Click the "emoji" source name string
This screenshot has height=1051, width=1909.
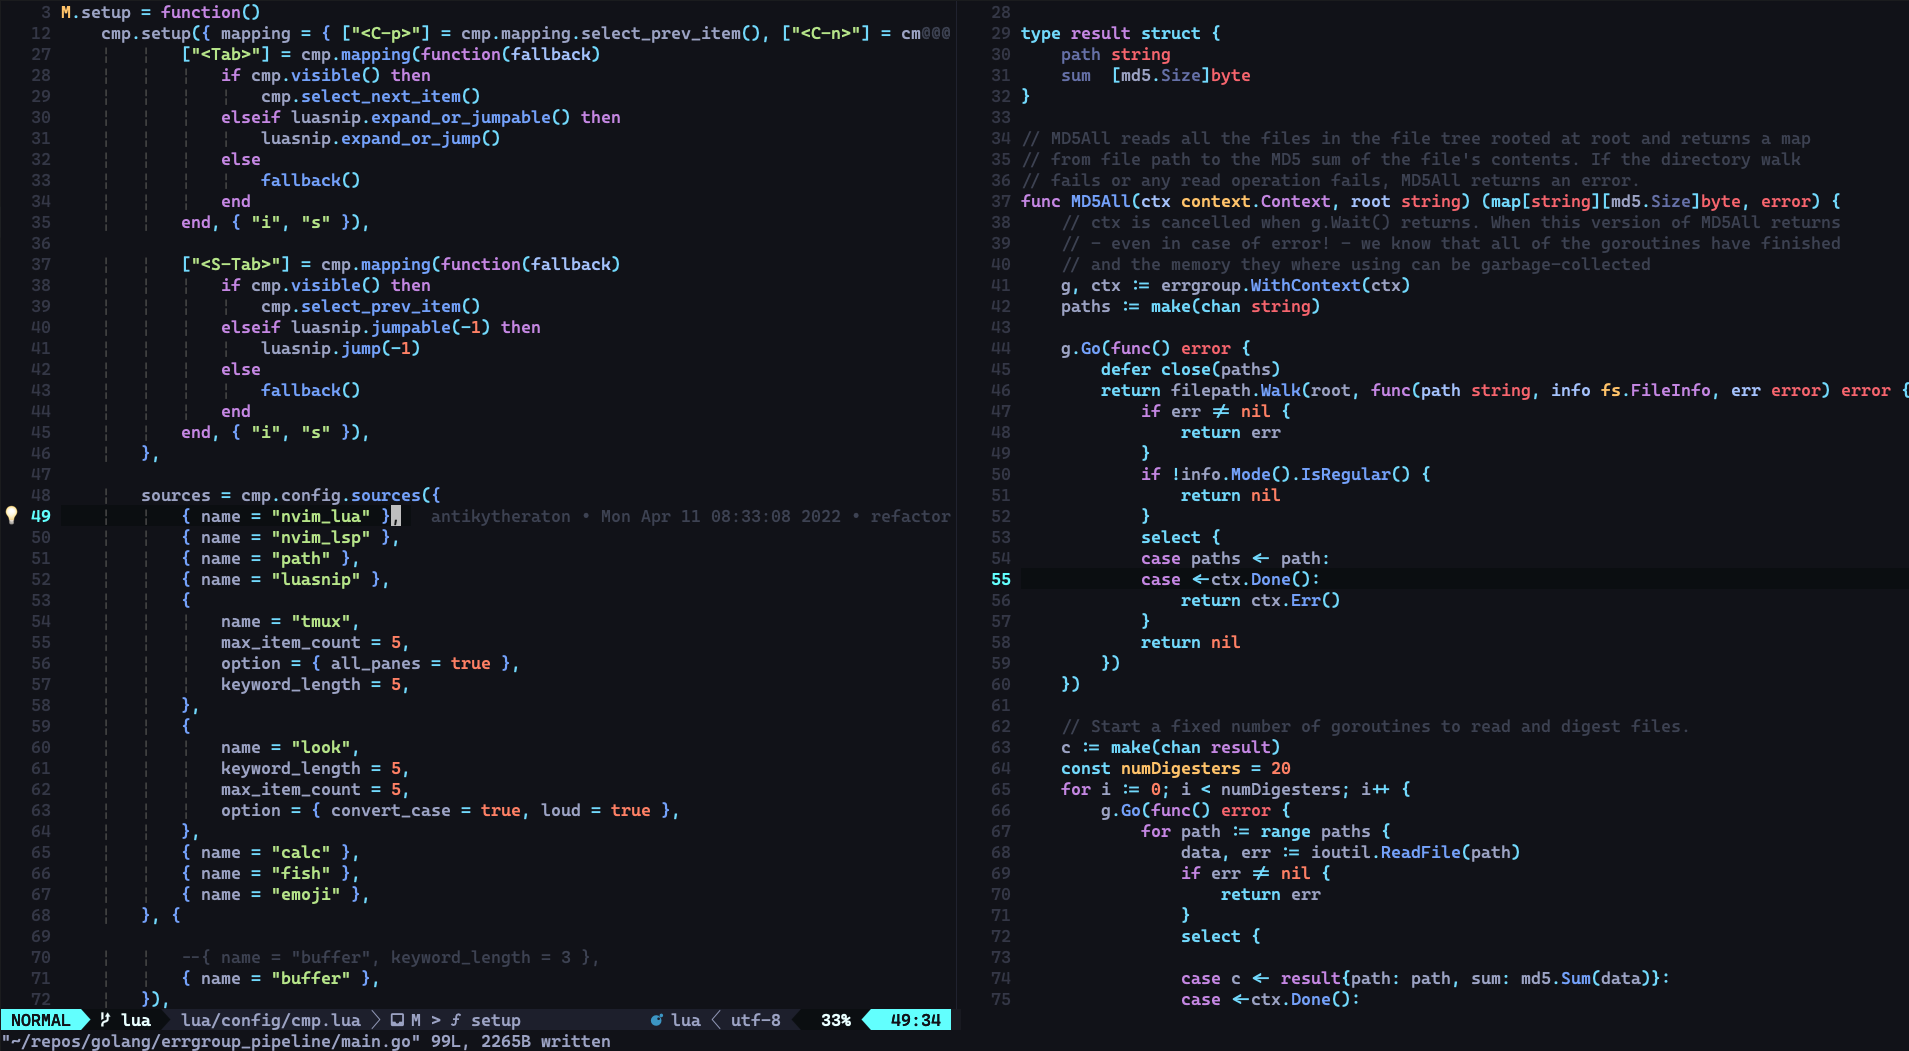[306, 894]
